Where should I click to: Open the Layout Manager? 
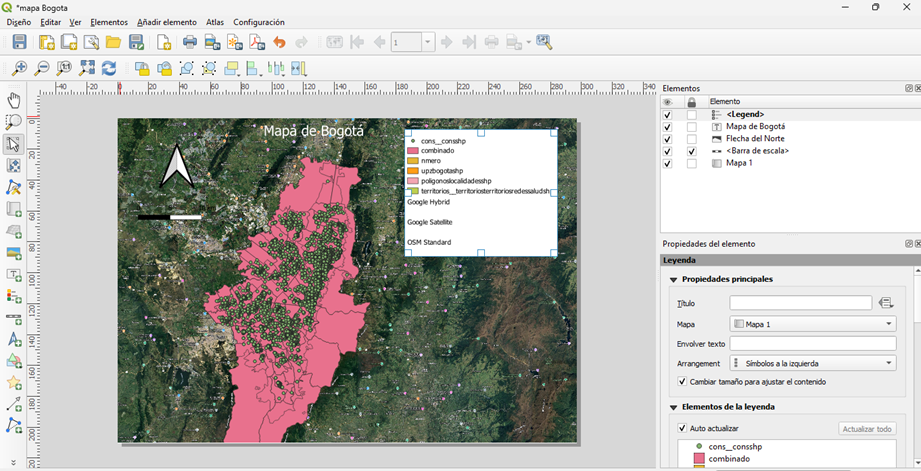pyautogui.click(x=91, y=42)
